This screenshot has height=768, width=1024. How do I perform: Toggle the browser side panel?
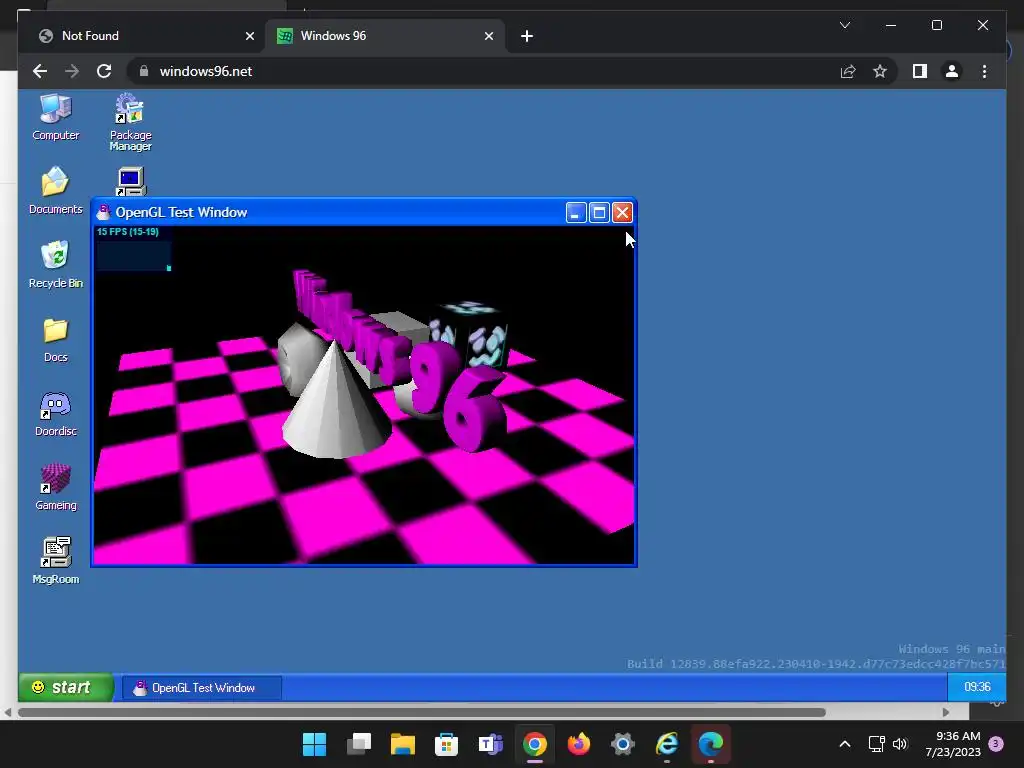pos(920,71)
